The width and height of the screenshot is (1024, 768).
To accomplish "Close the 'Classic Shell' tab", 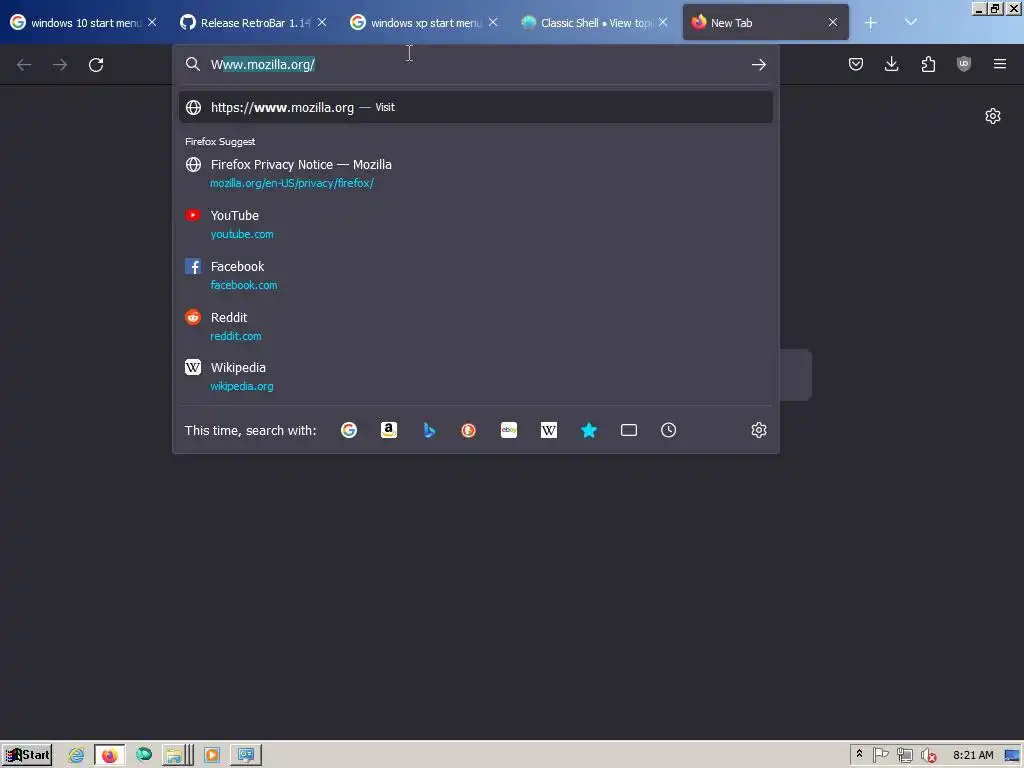I will tap(663, 22).
